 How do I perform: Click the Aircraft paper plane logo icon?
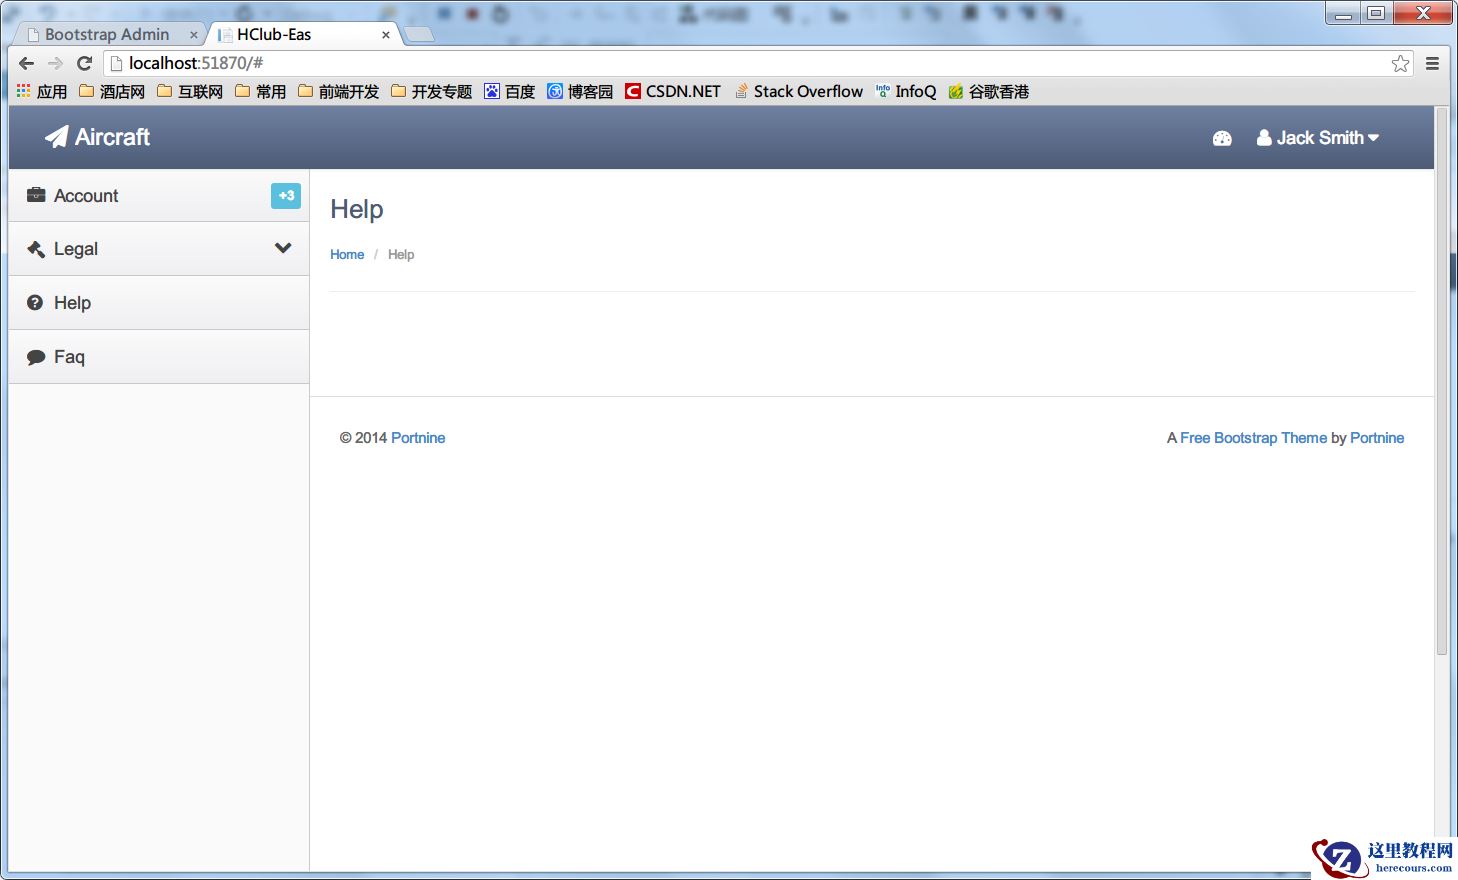pos(57,137)
